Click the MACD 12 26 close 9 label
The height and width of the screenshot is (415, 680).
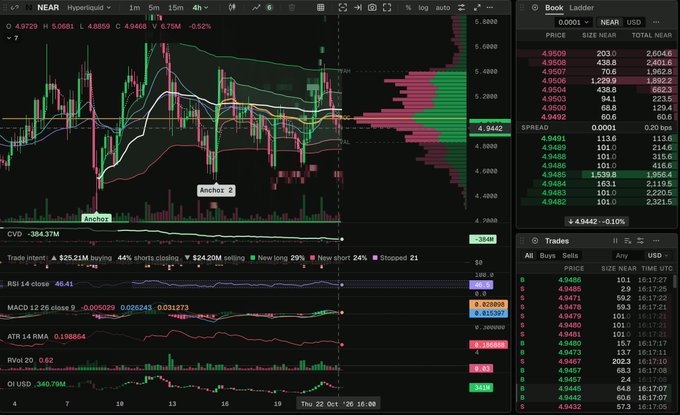pos(41,307)
